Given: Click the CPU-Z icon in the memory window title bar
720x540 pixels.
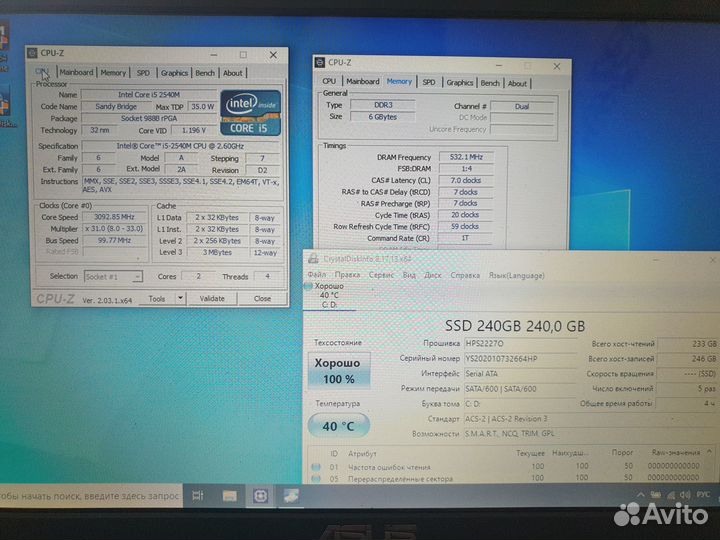Looking at the screenshot, I should [x=320, y=62].
